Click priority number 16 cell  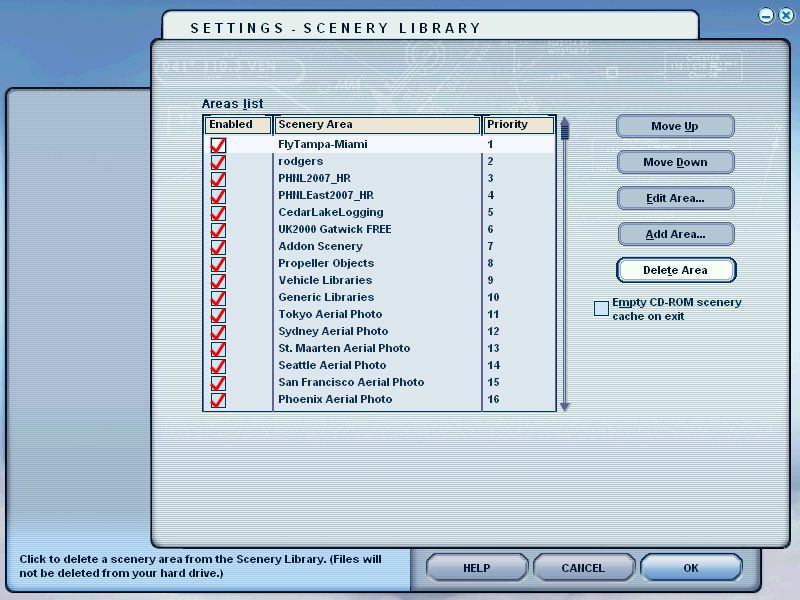(x=493, y=399)
